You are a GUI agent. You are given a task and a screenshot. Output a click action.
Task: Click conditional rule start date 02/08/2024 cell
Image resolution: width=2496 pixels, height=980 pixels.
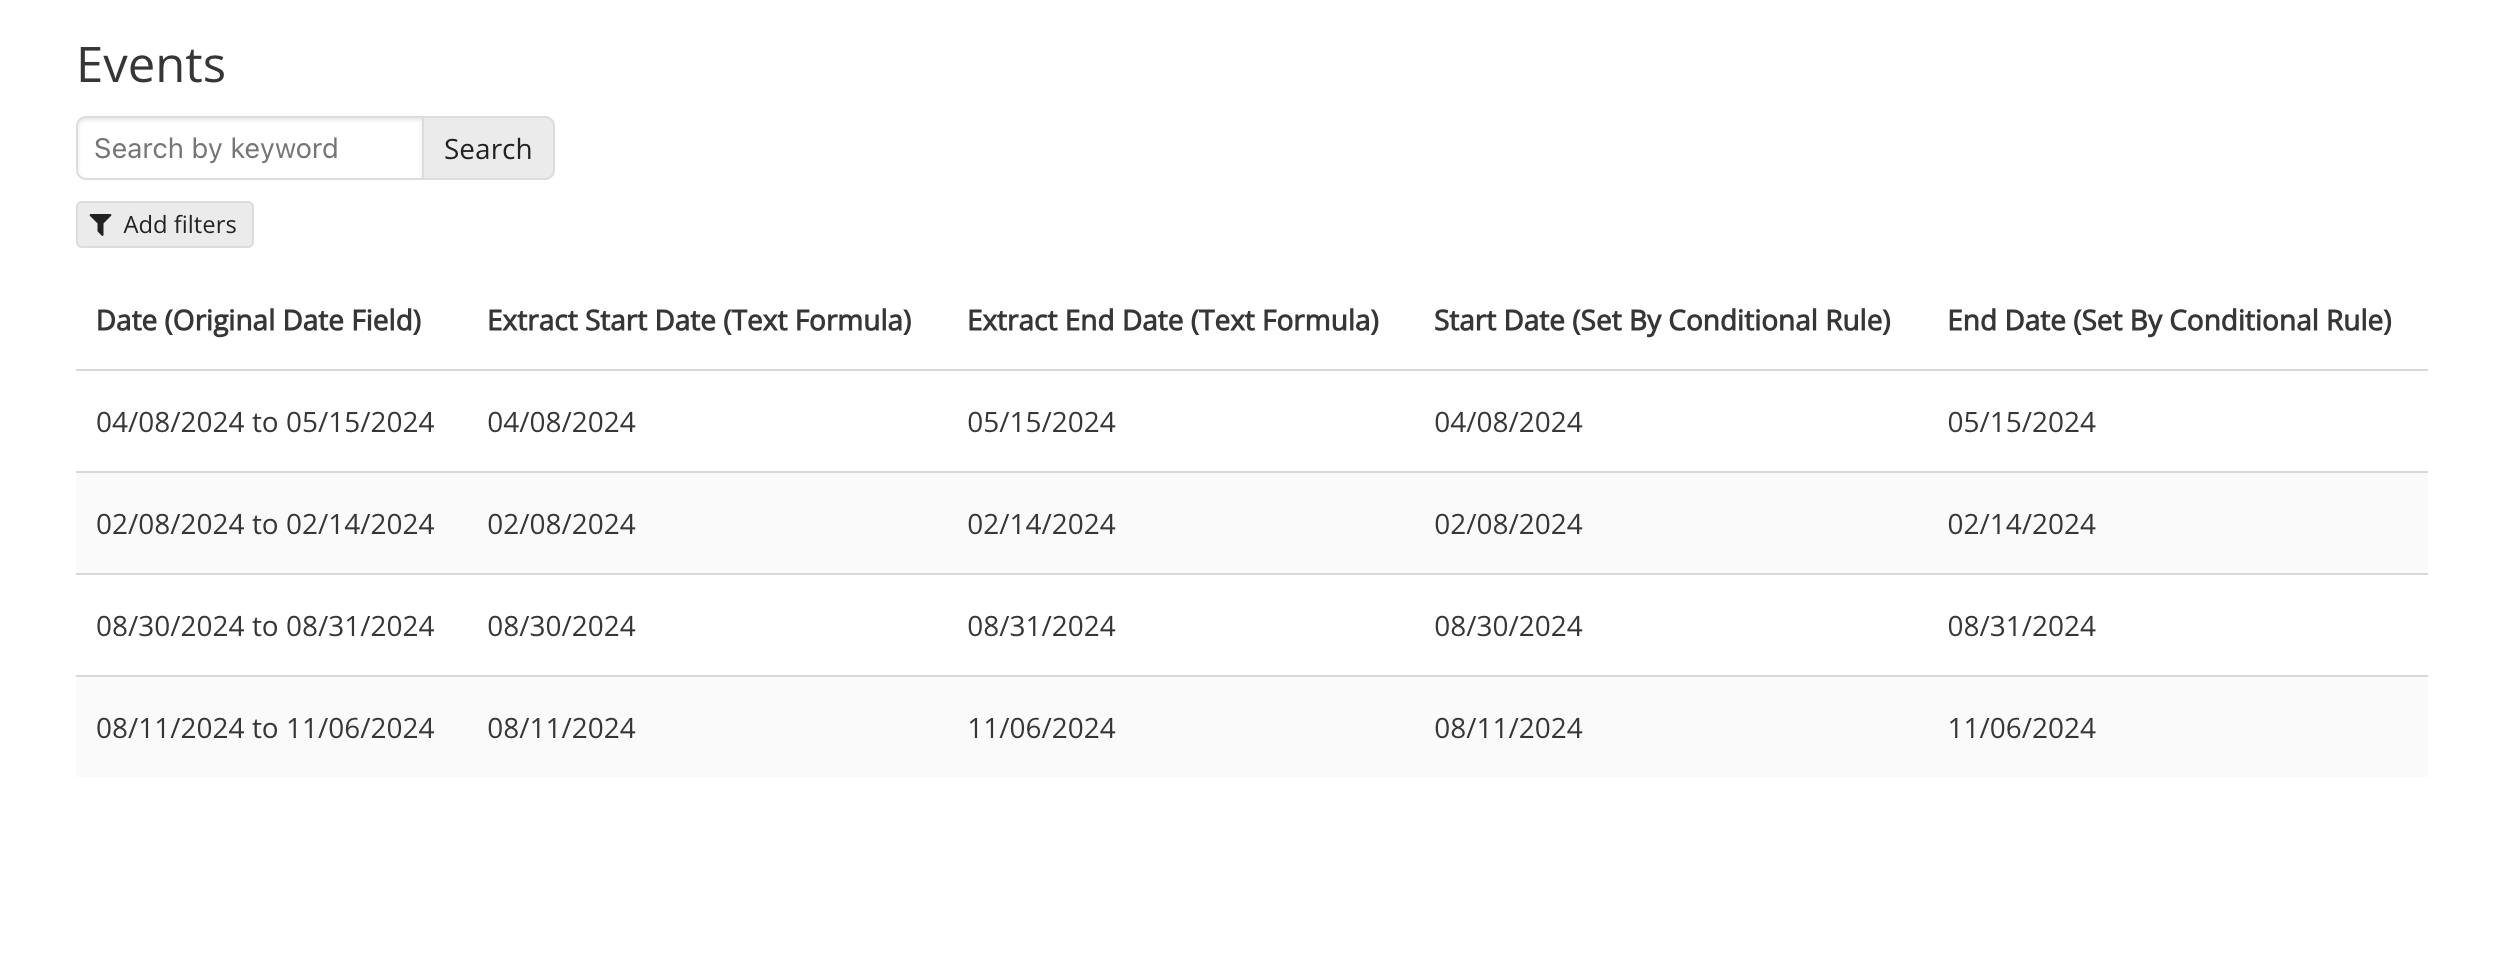point(1508,524)
